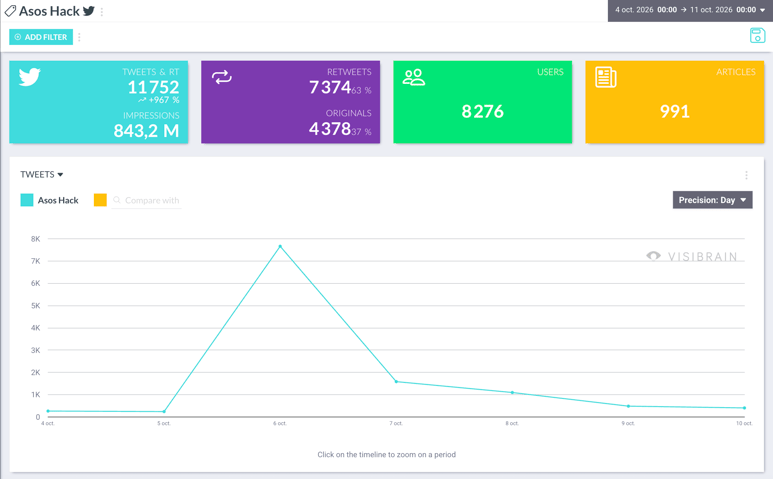773x479 pixels.
Task: Click the 8276 users value
Action: click(x=483, y=111)
